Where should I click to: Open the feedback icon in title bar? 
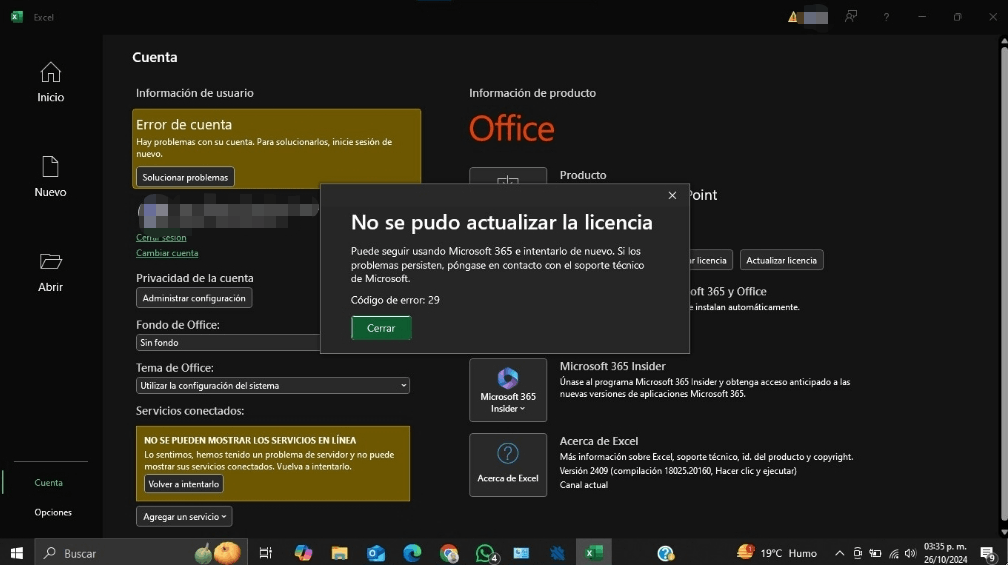(851, 17)
